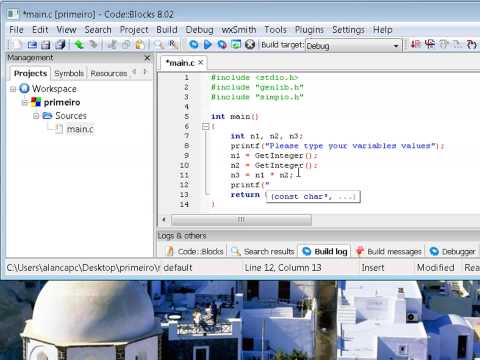Click the Copy toolbar icon
480x360 pixels.
point(126,44)
